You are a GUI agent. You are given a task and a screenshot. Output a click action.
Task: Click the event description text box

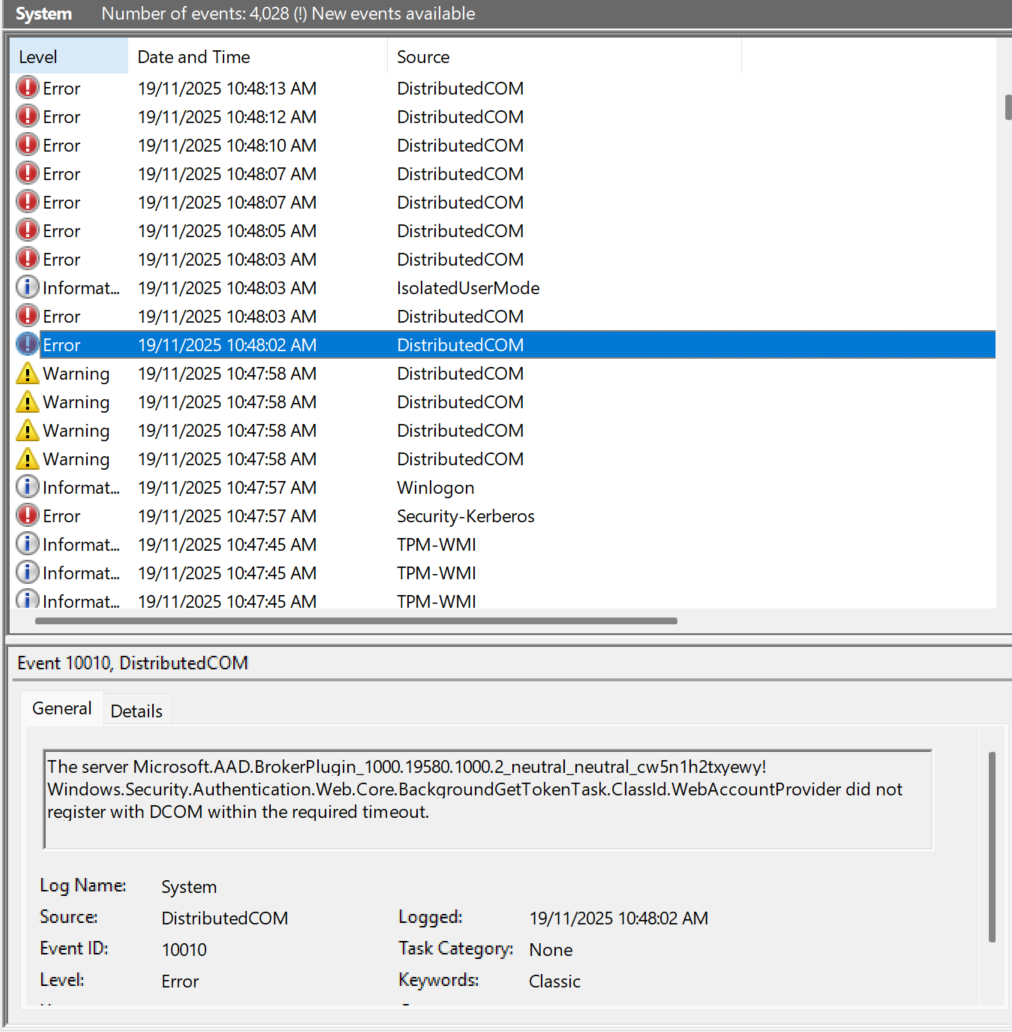[488, 799]
